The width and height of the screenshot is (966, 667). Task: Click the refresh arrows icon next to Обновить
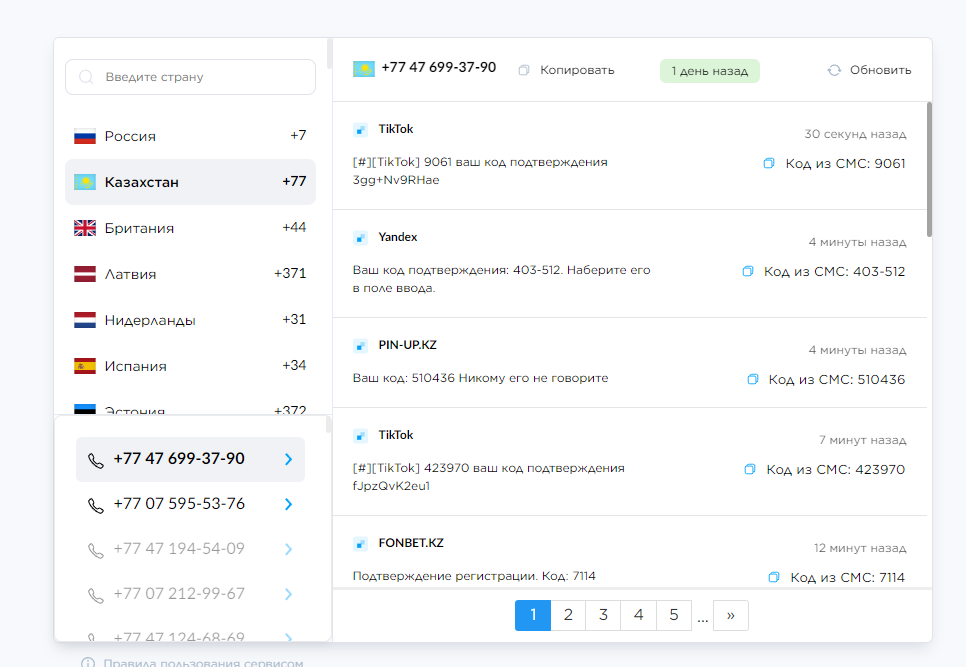coord(834,70)
